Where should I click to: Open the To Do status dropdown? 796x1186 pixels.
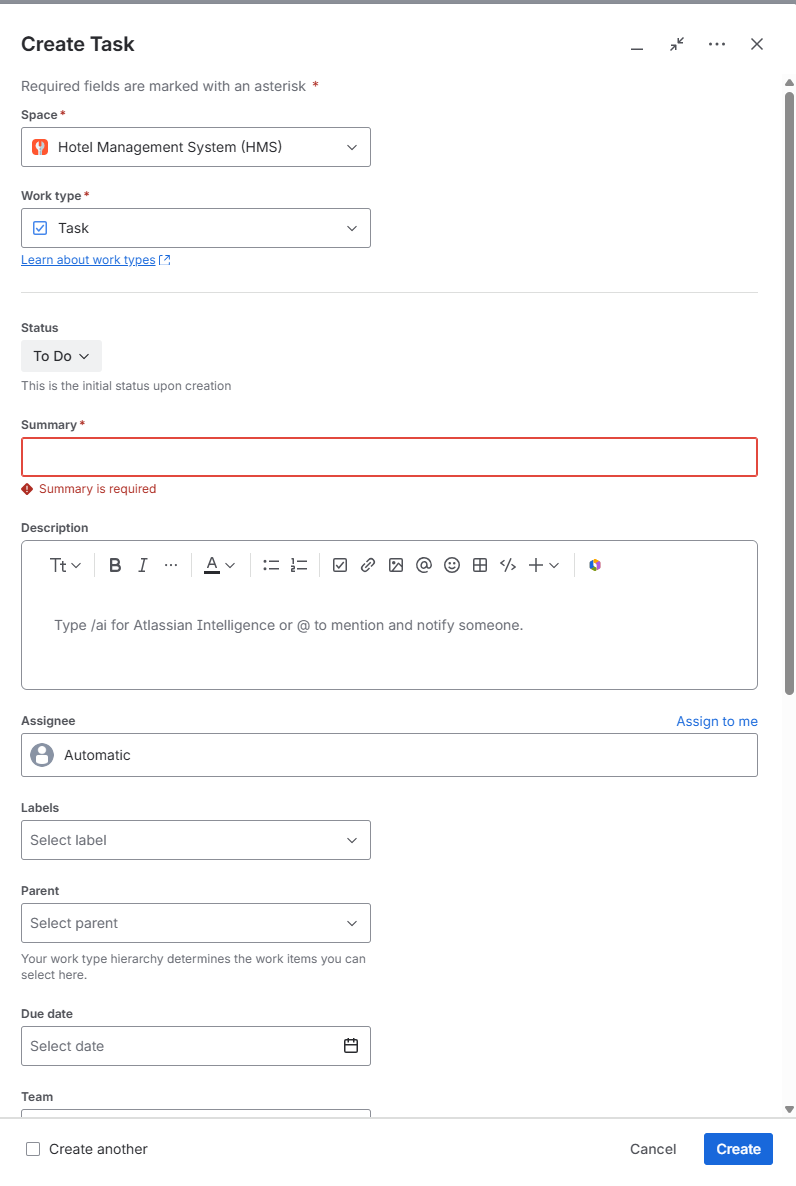click(x=61, y=355)
